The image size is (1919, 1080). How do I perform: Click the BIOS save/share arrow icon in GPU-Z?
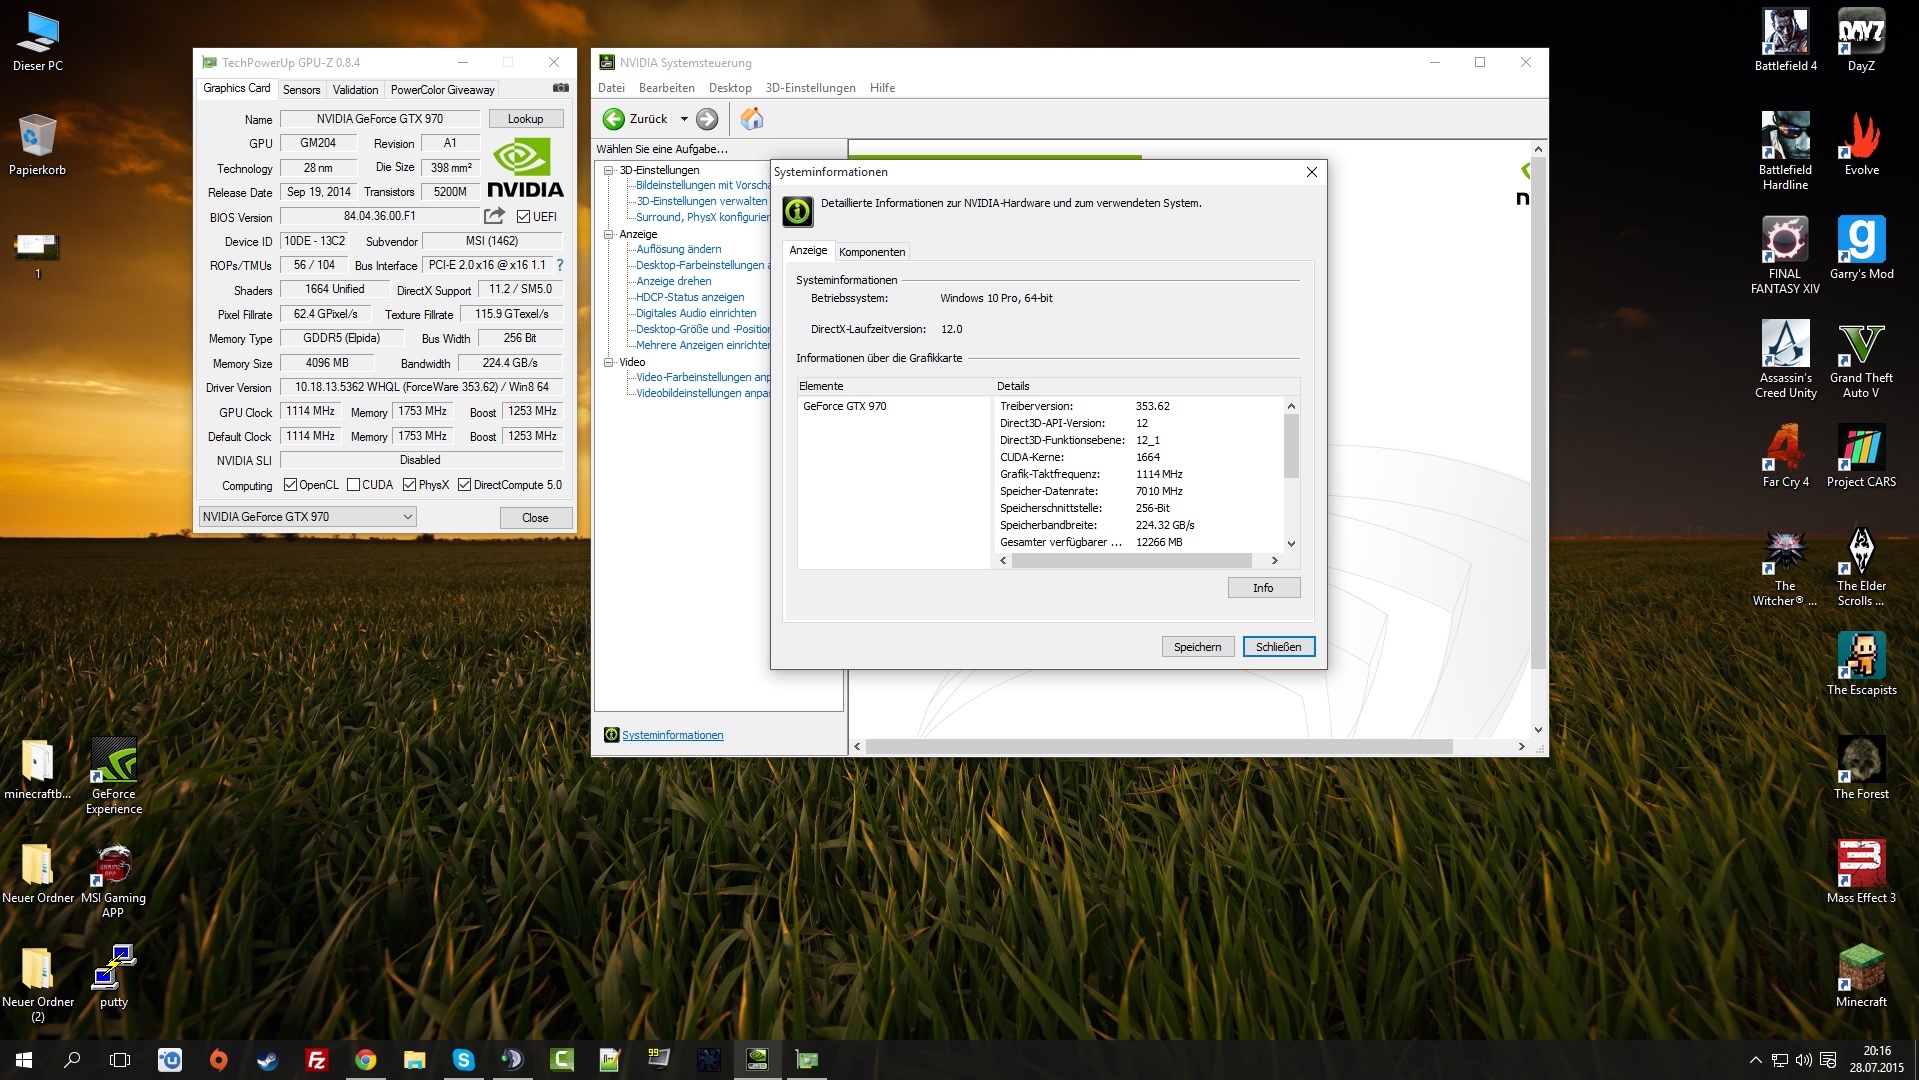(494, 216)
